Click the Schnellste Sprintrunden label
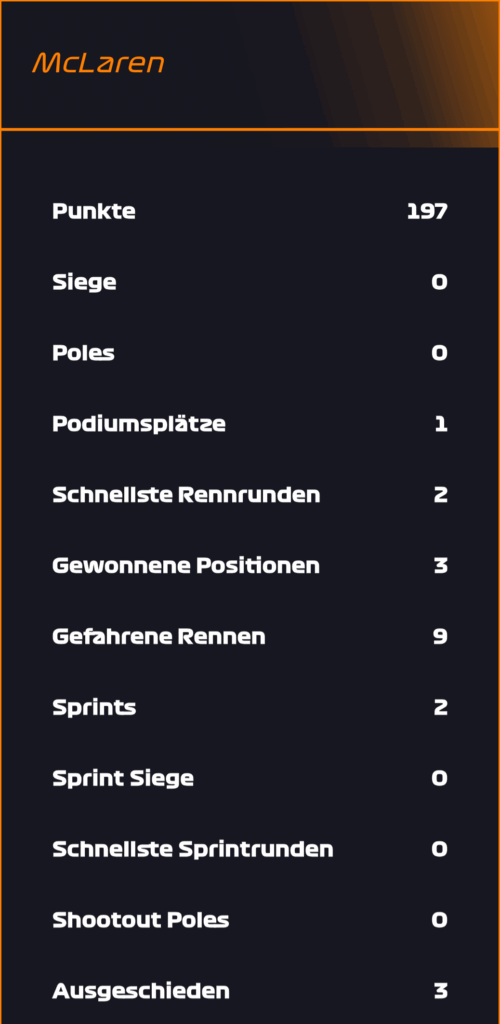The image size is (500, 1024). click(x=193, y=849)
